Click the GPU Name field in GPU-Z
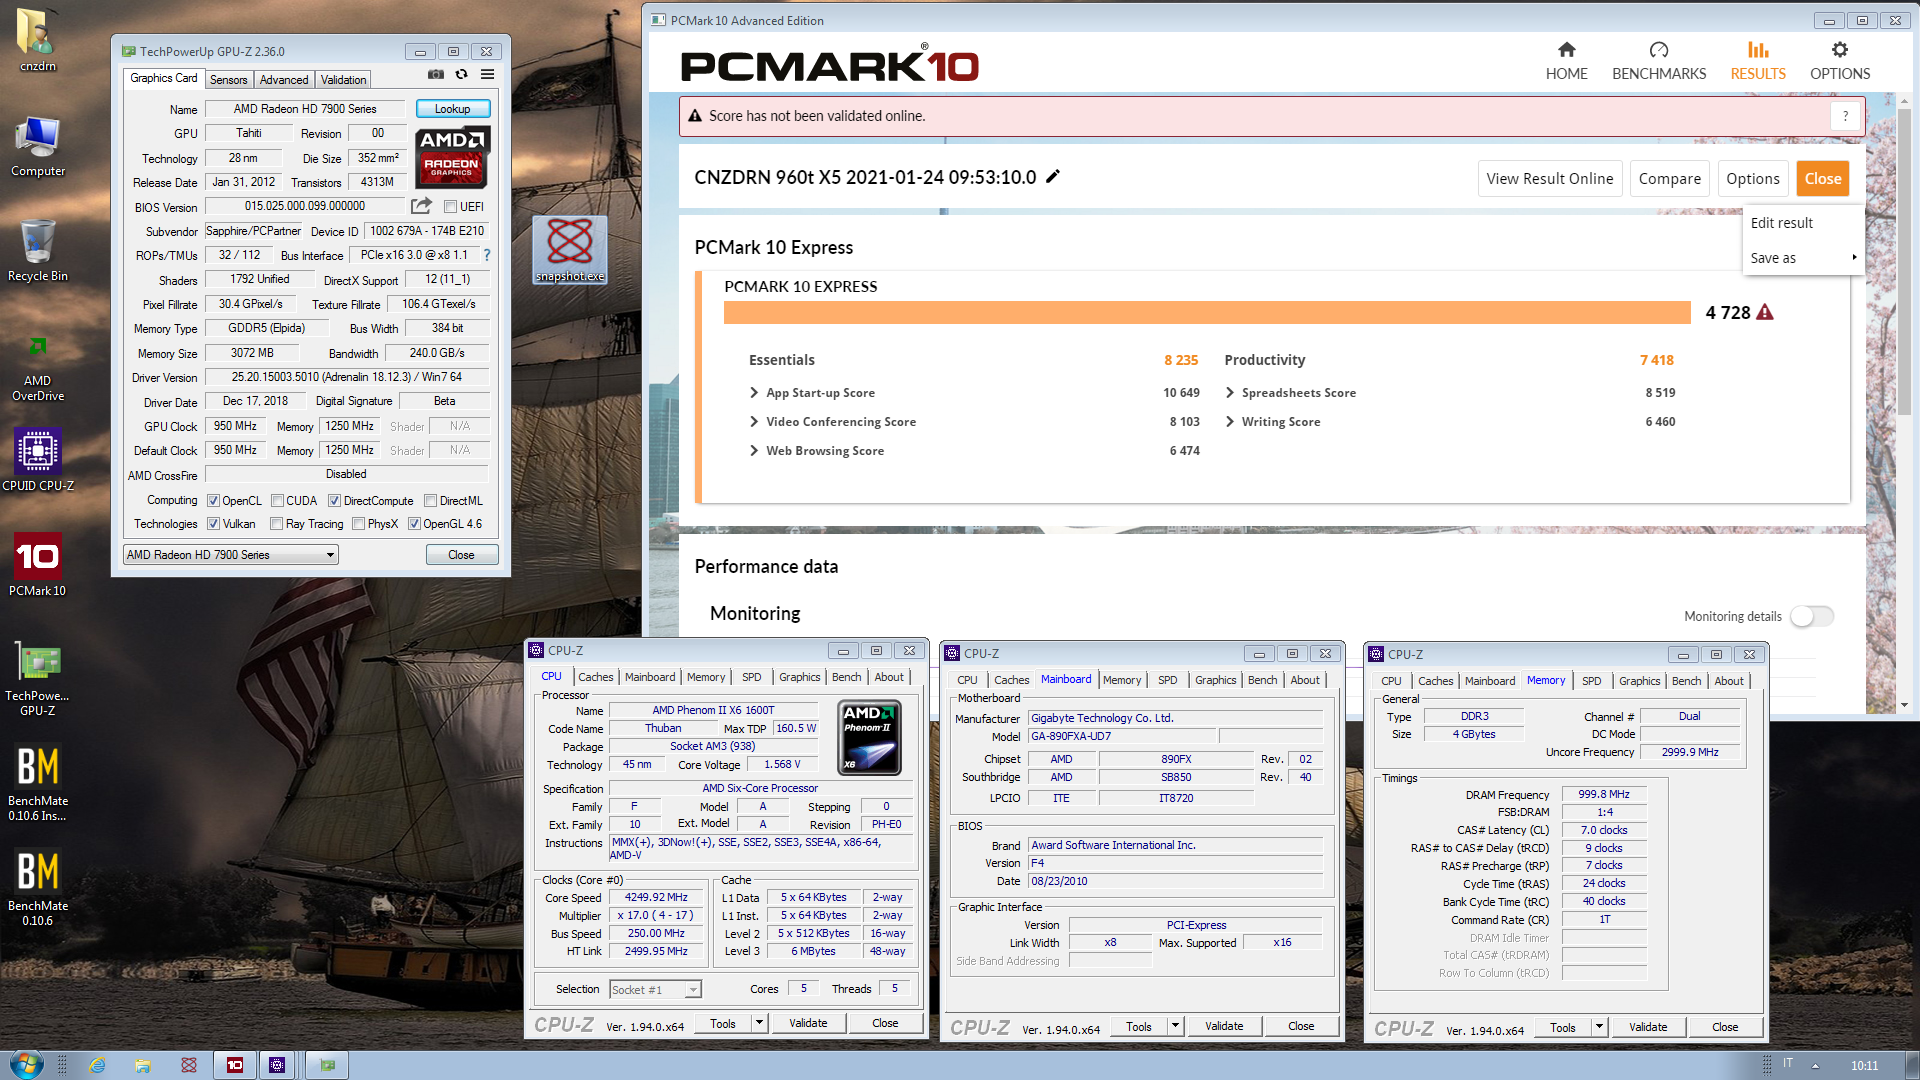The image size is (1920, 1080). [305, 109]
